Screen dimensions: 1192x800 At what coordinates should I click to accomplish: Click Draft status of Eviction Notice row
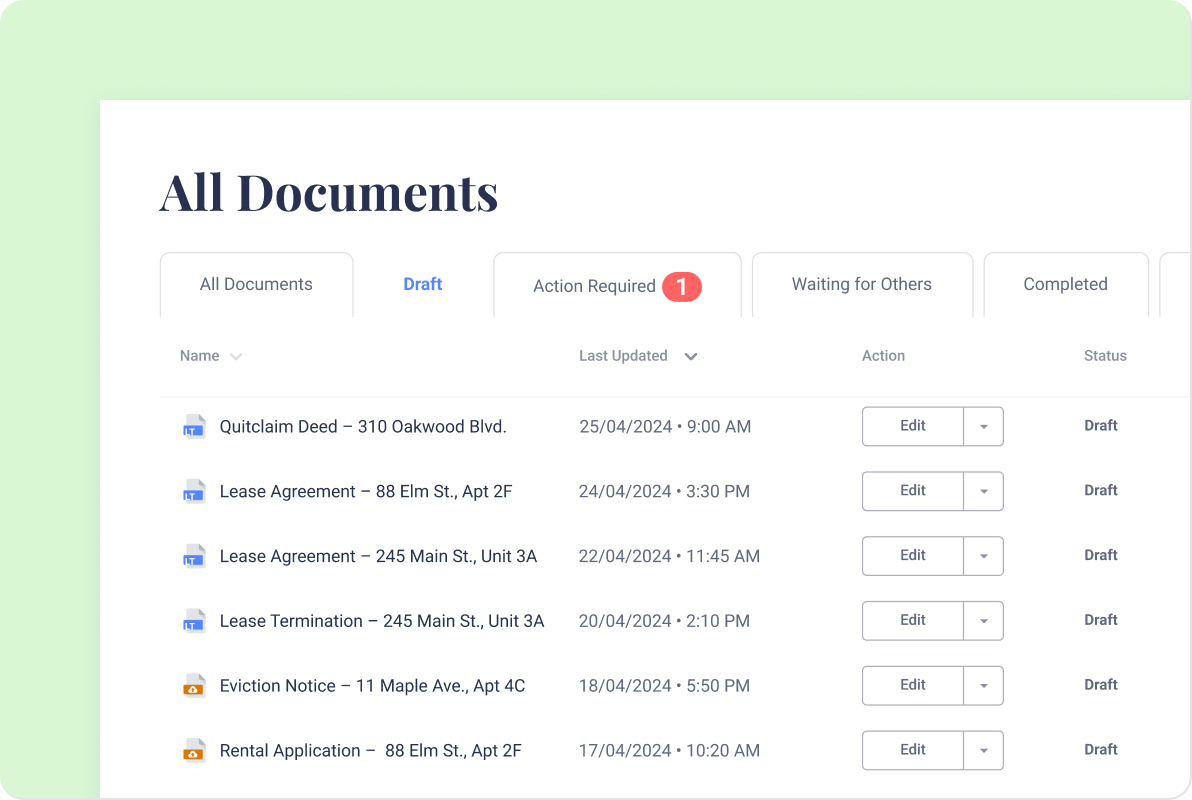(1101, 685)
